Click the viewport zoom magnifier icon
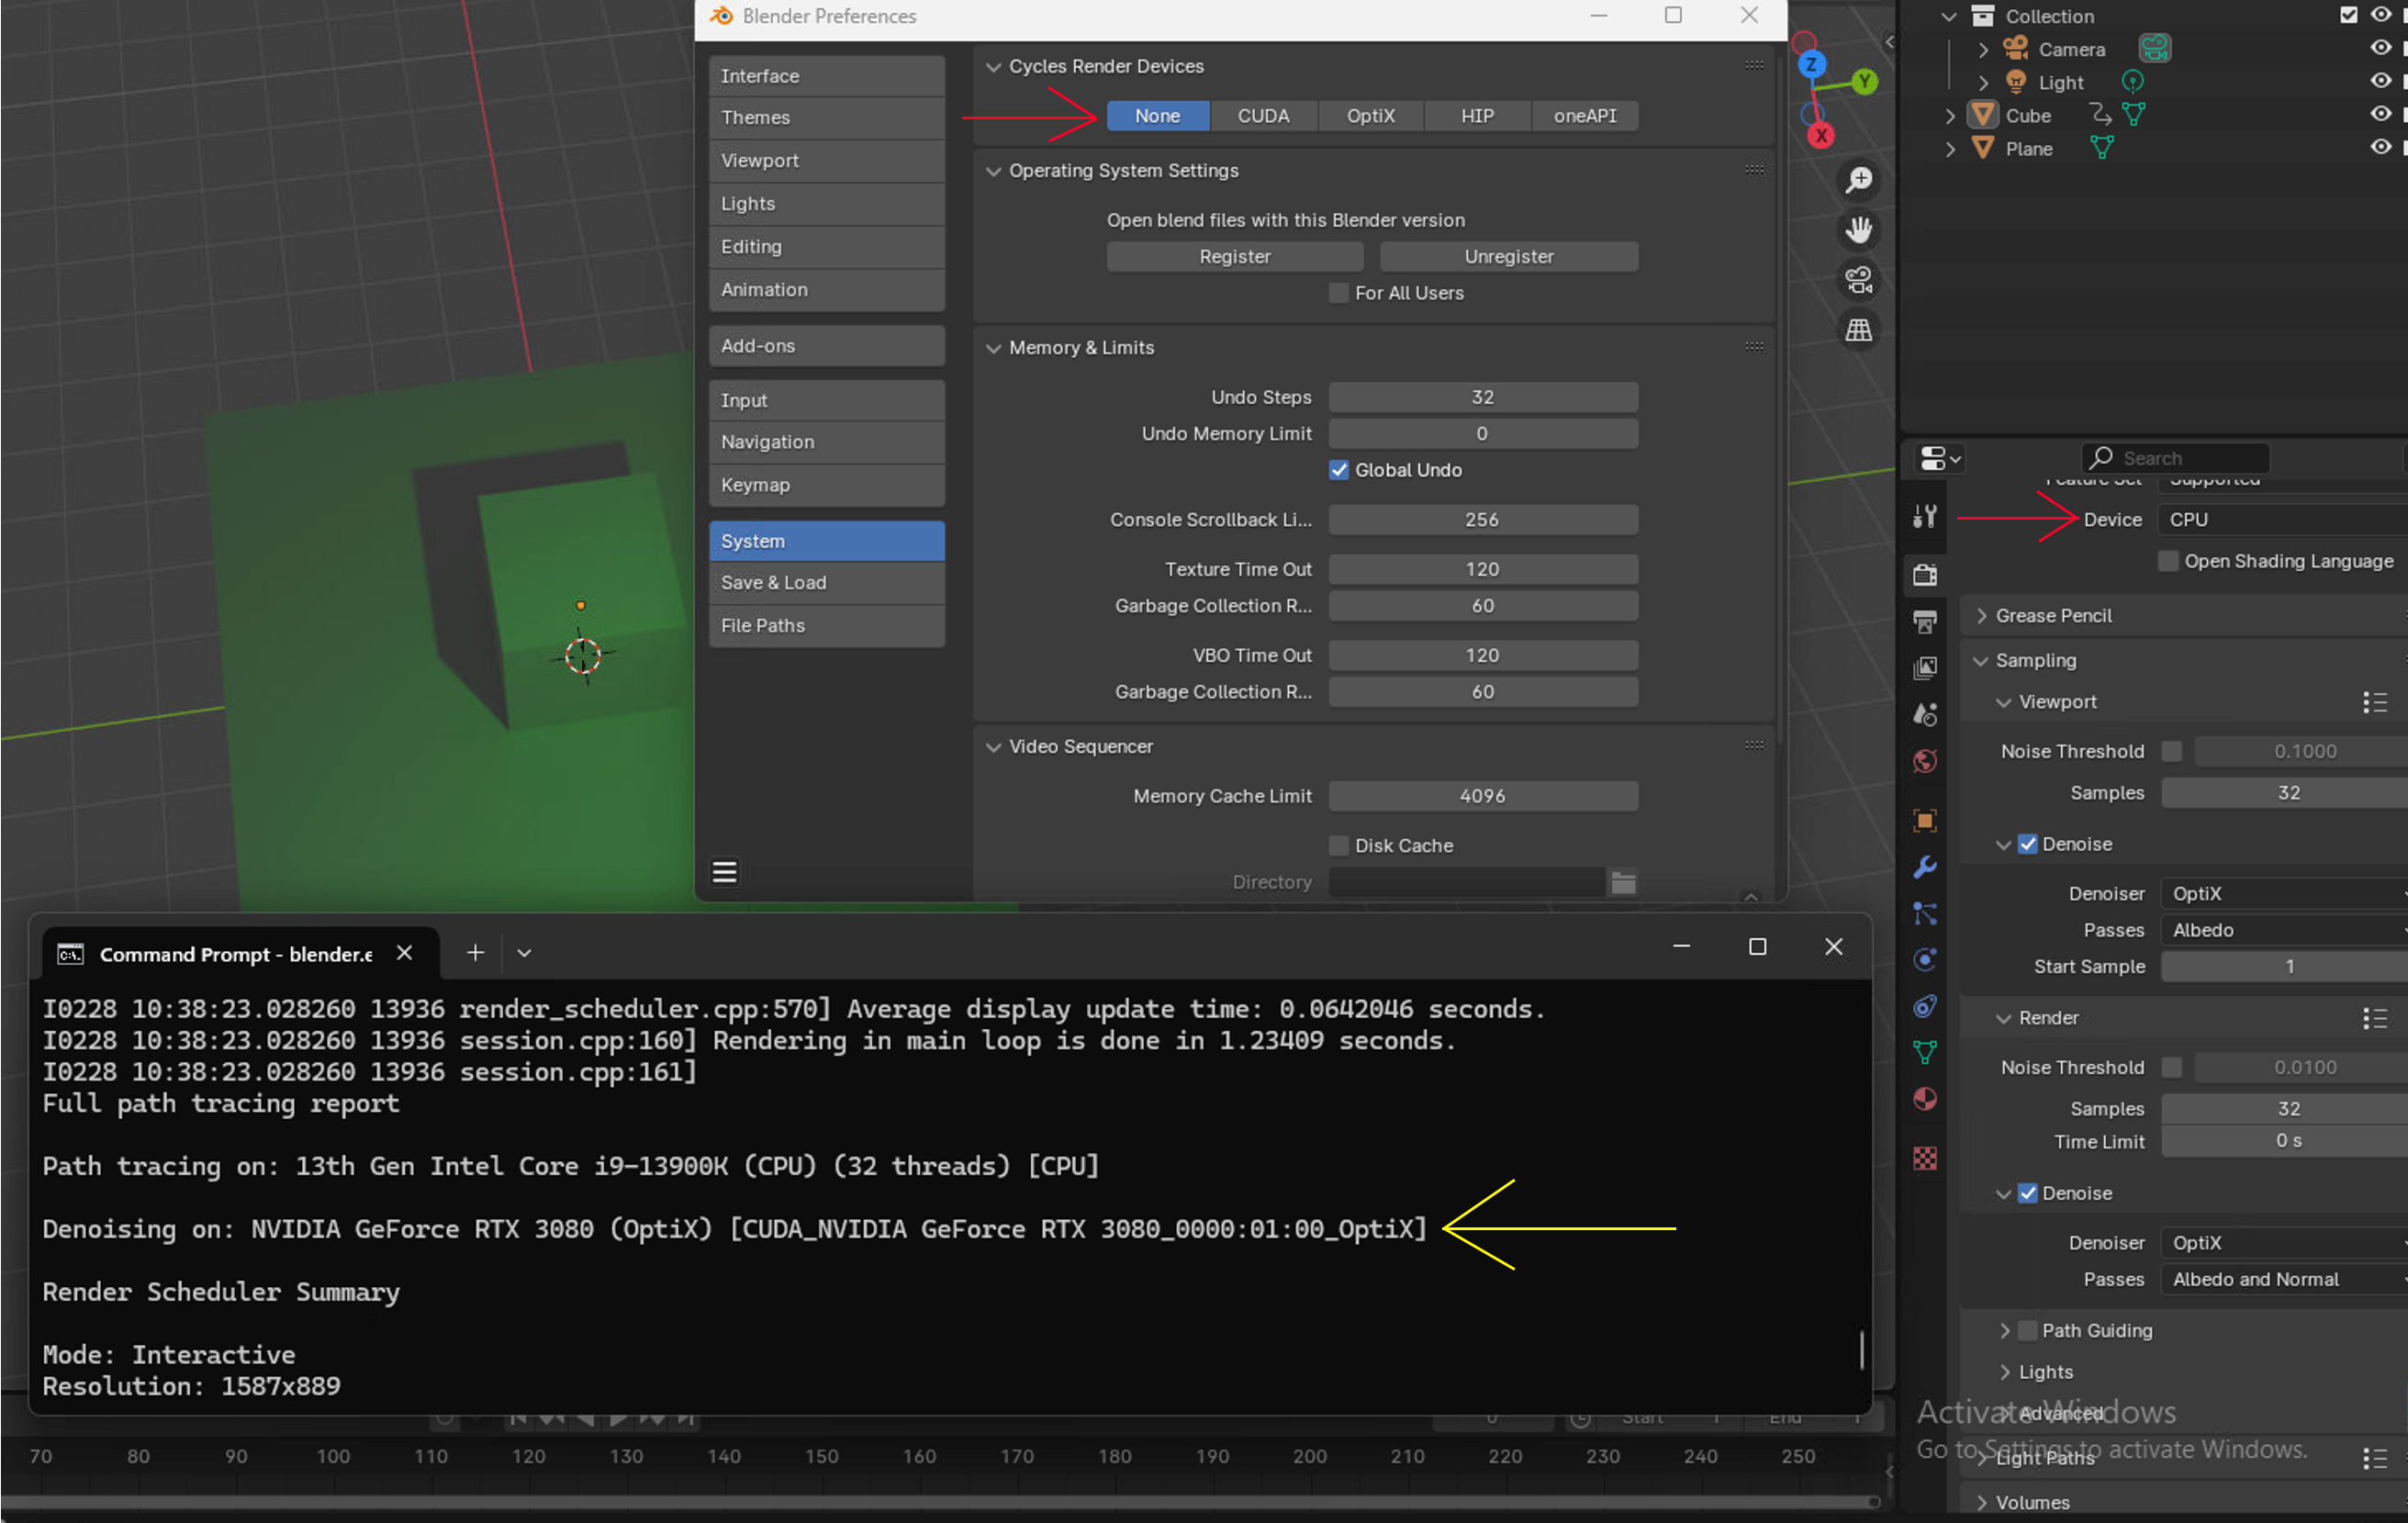The image size is (2408, 1523). click(x=1859, y=180)
